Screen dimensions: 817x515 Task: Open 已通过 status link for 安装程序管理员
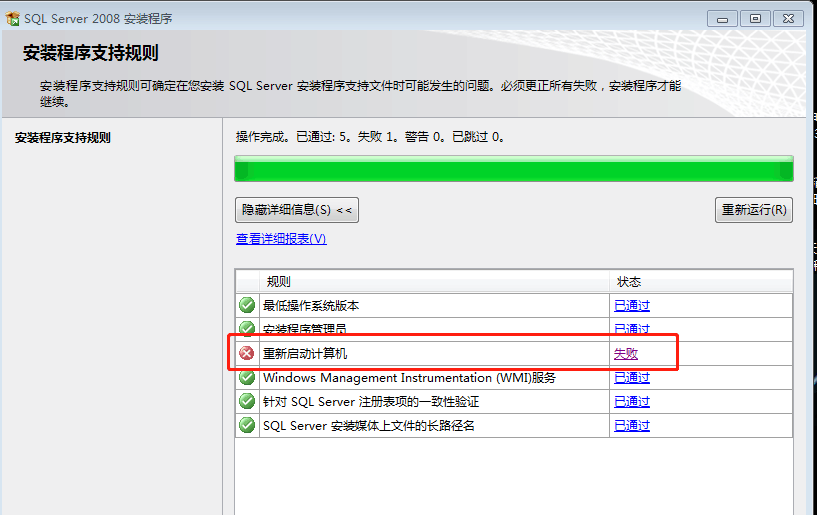632,329
